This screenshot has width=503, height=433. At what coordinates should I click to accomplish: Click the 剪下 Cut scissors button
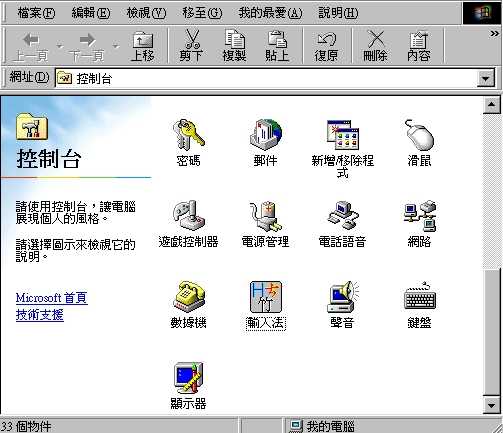(191, 46)
